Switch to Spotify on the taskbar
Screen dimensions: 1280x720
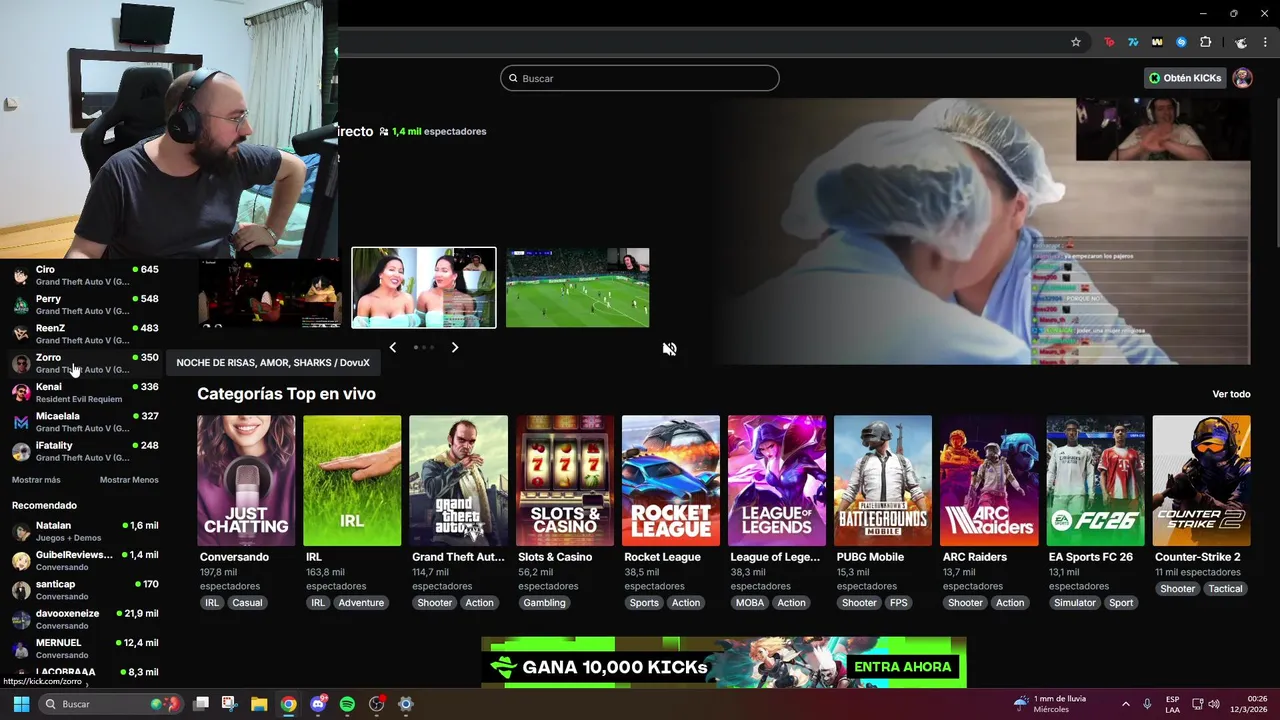click(x=347, y=704)
